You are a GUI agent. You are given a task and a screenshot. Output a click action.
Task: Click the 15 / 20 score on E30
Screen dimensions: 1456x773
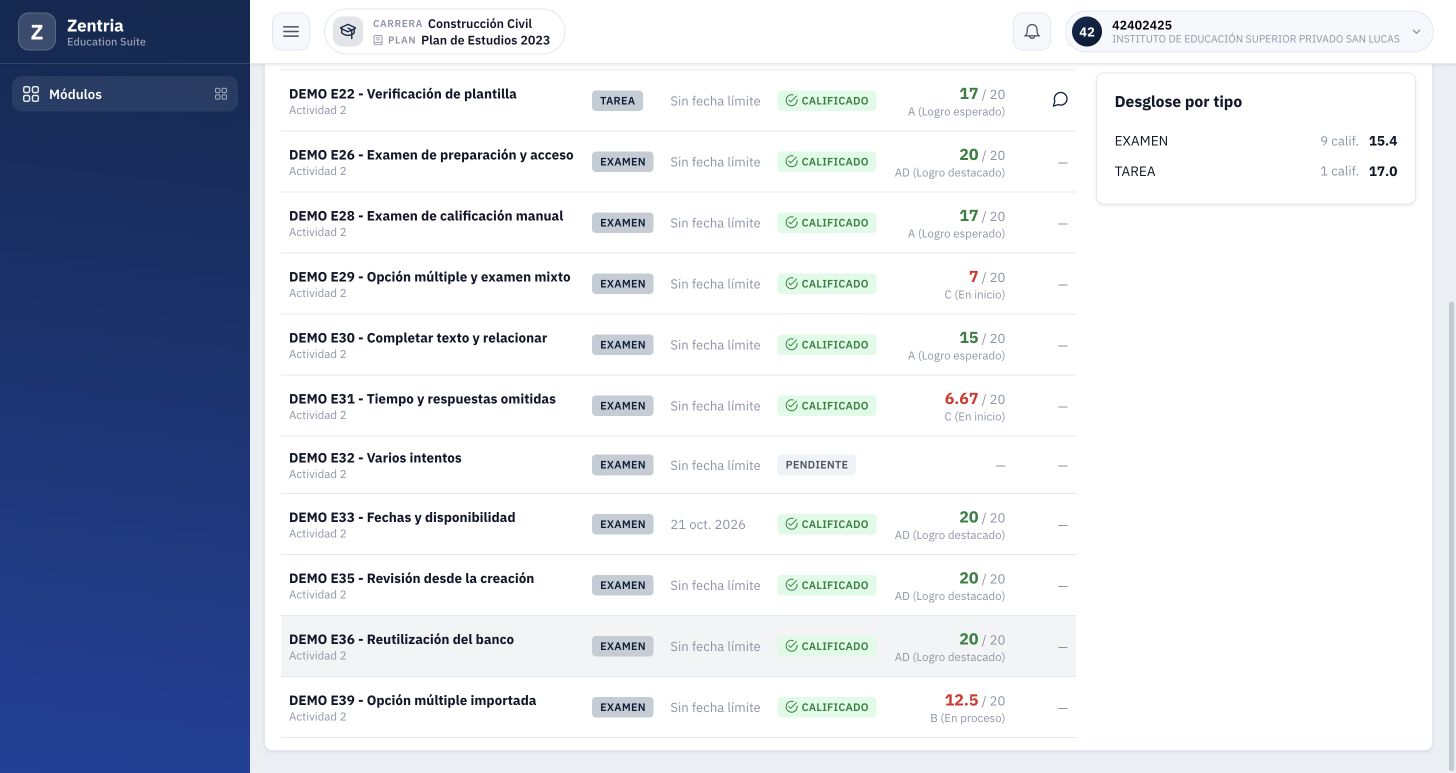(x=982, y=338)
